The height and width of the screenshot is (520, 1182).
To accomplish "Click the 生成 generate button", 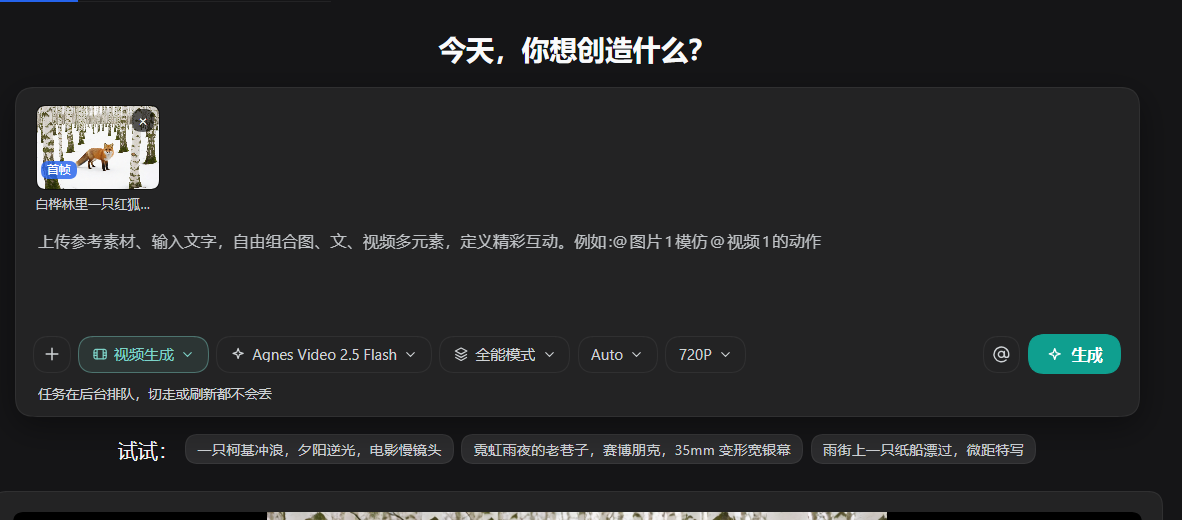I will click(x=1074, y=354).
